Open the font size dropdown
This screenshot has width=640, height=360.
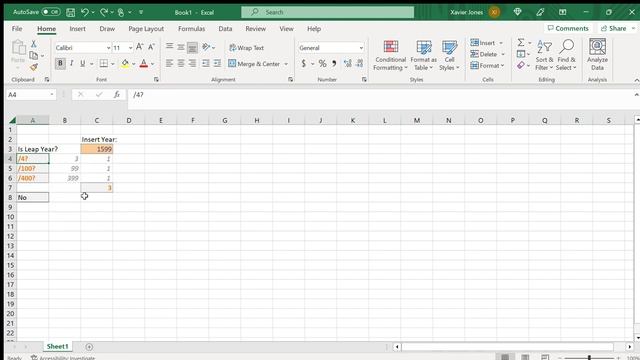click(131, 48)
